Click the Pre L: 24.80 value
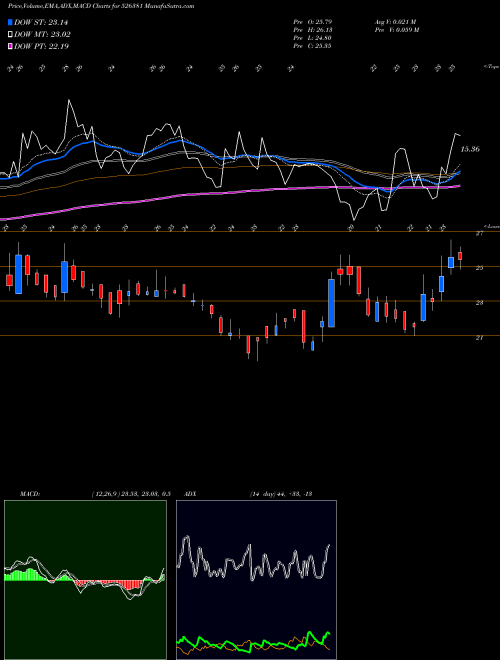Viewport: 500px width, 660px height. pyautogui.click(x=313, y=38)
